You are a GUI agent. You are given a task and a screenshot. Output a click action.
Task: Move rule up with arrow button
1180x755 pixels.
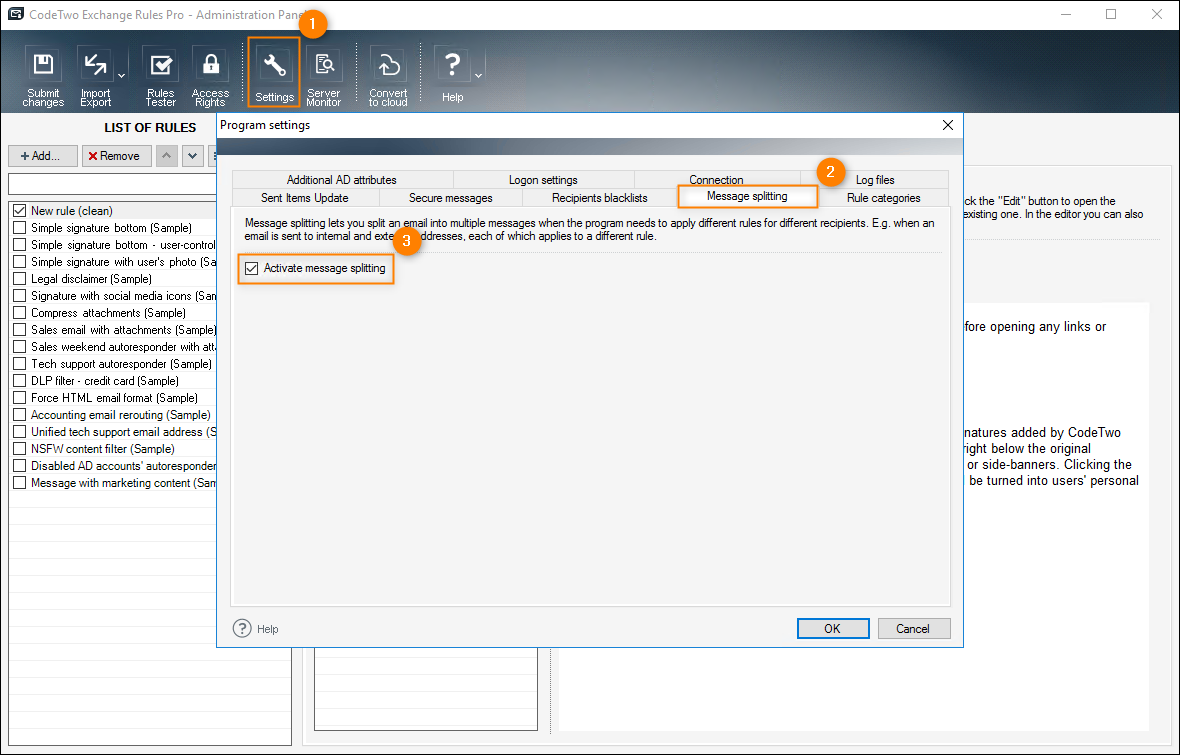[166, 156]
